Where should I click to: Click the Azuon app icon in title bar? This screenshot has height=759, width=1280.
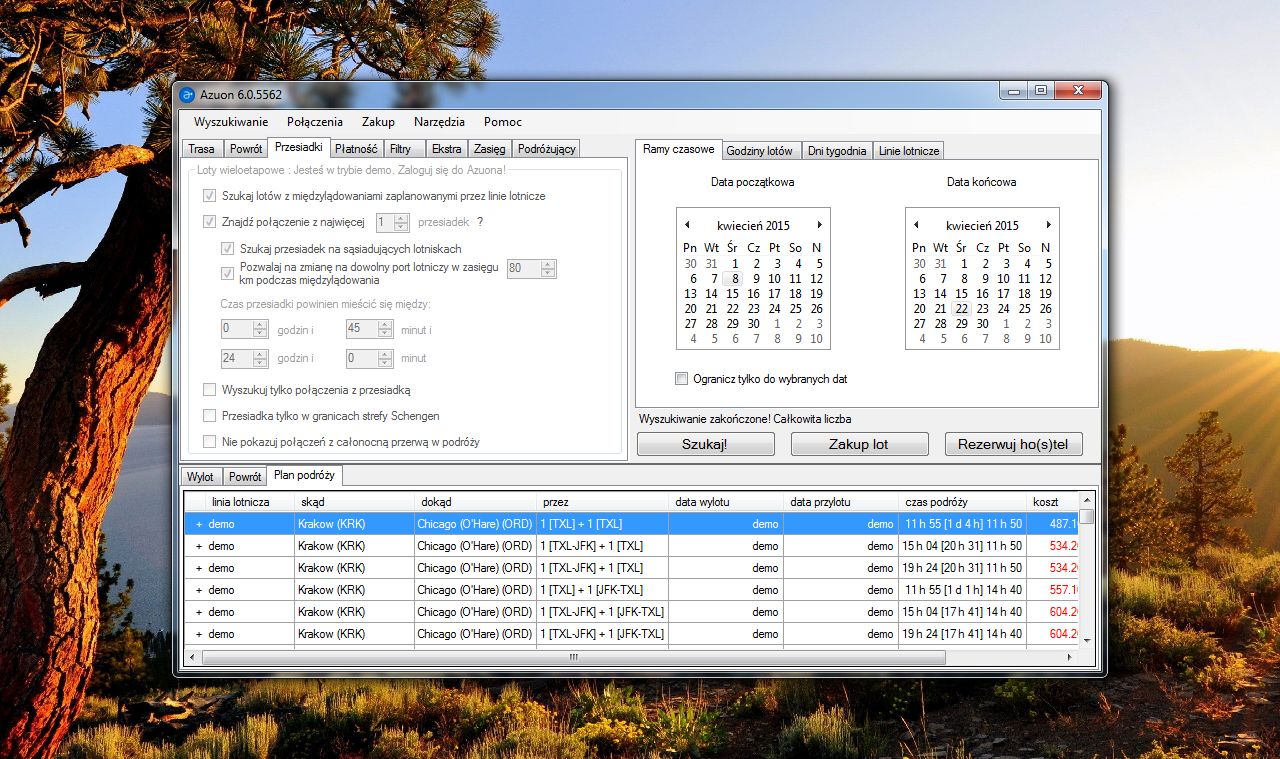187,95
